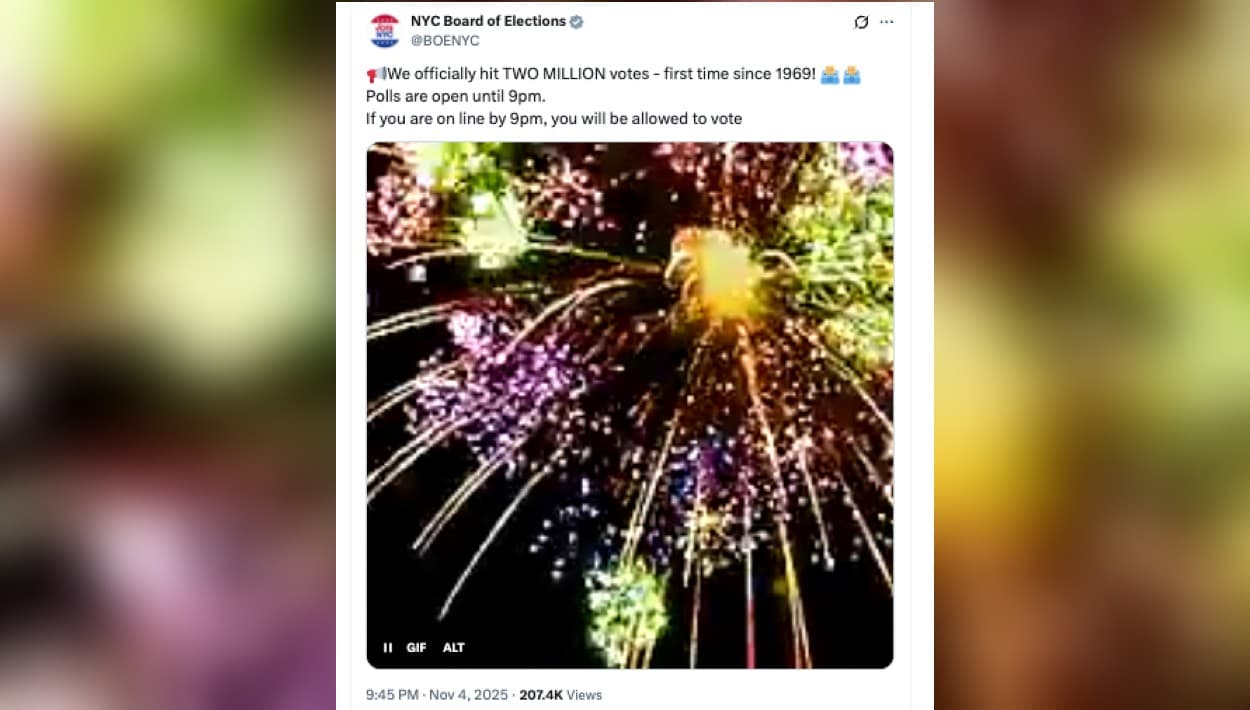This screenshot has width=1250, height=710.
Task: Click the first ballot box emoji
Action: pyautogui.click(x=830, y=75)
